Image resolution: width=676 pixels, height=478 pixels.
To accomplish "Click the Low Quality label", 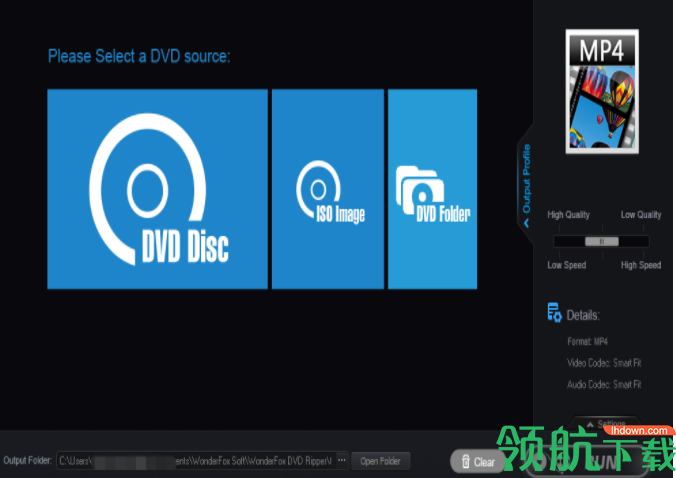I will click(641, 215).
